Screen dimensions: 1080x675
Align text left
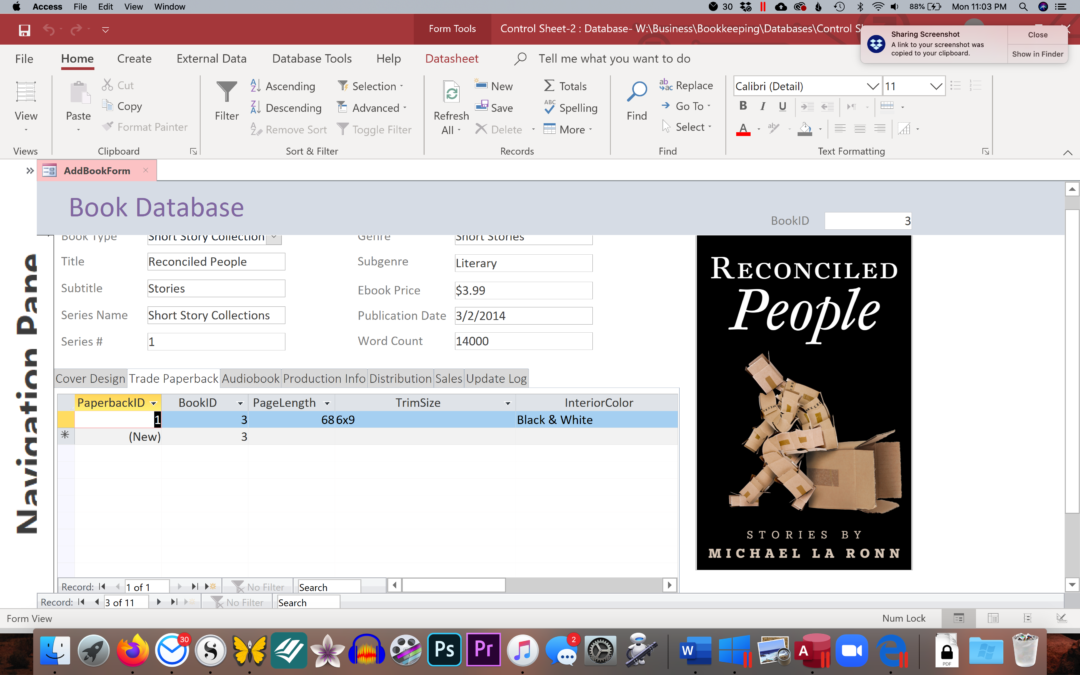(840, 128)
